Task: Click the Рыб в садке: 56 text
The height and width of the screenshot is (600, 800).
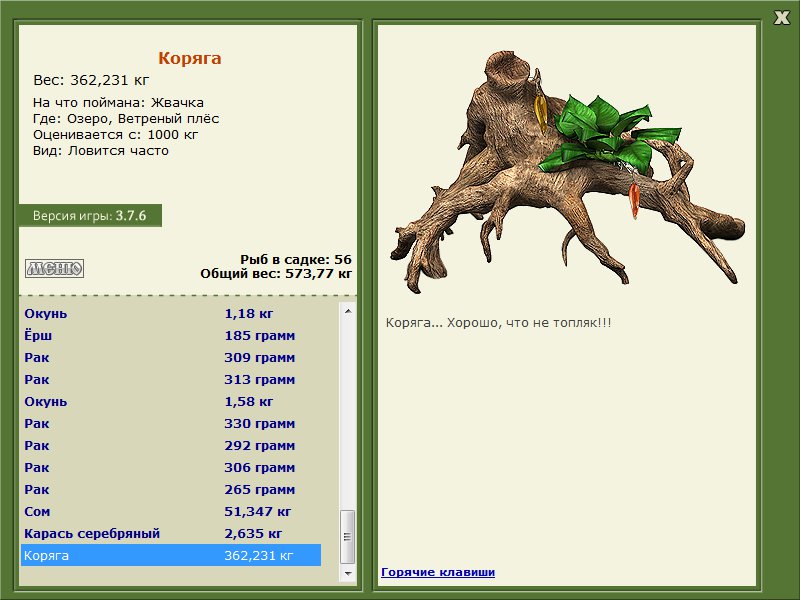Action: click(x=296, y=259)
